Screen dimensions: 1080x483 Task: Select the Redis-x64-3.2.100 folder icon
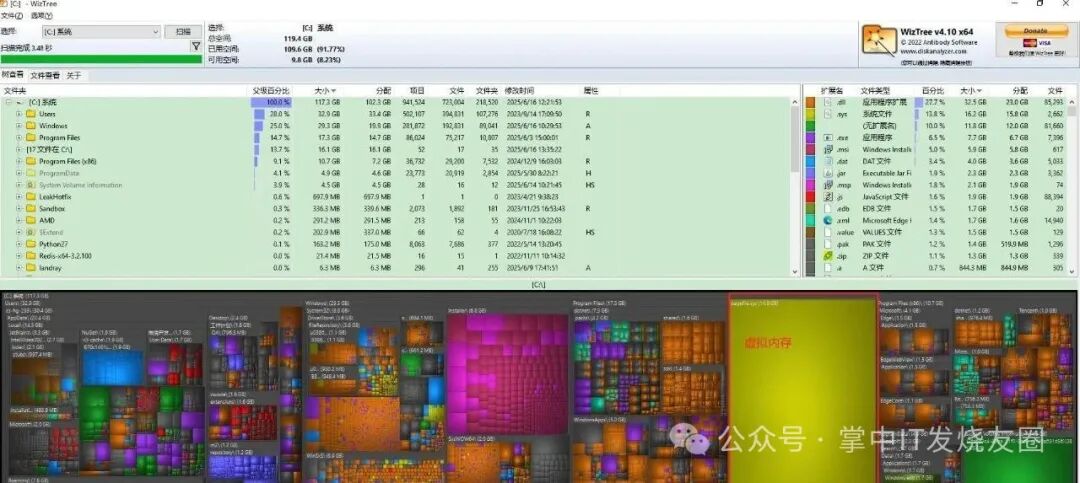[30, 256]
